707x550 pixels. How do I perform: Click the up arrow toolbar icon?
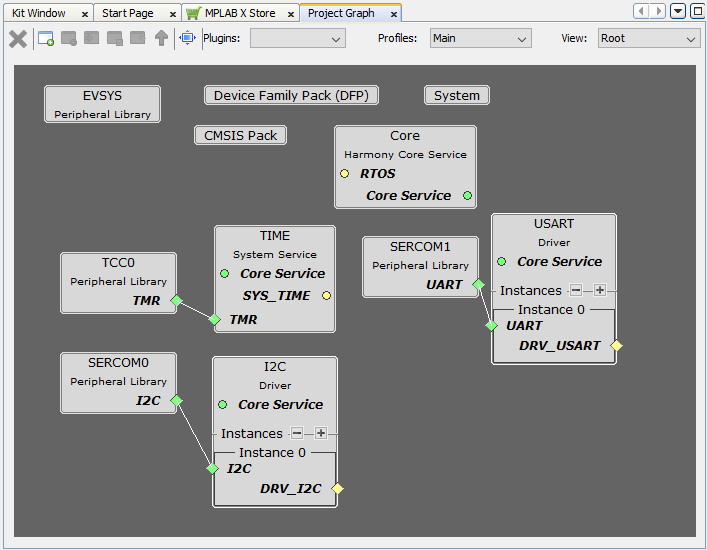[x=161, y=39]
